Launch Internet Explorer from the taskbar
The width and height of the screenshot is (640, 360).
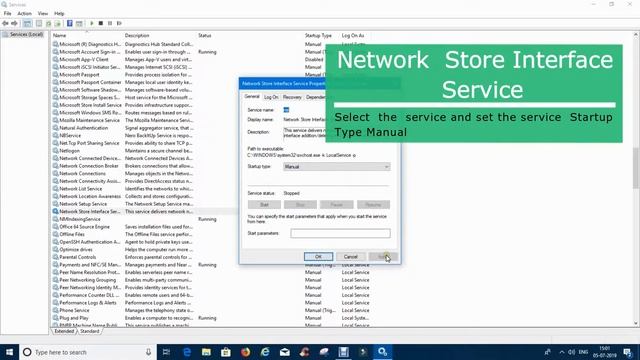tap(265, 352)
